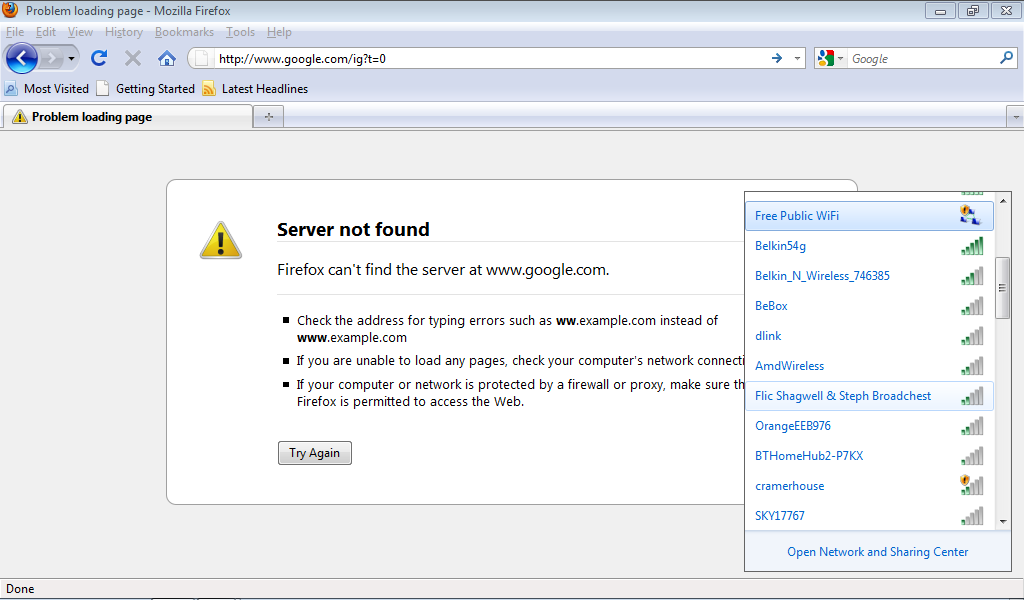Open the History menu

123,32
